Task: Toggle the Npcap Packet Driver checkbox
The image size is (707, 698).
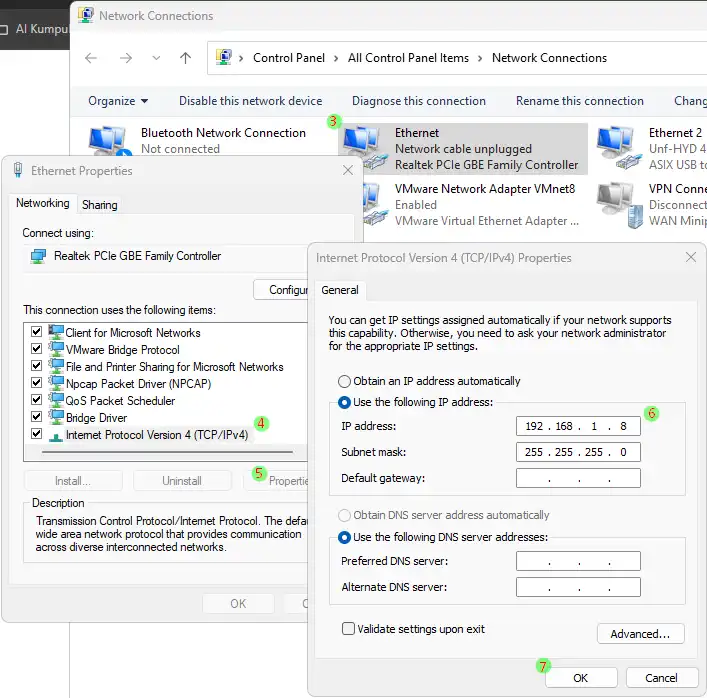Action: [x=37, y=384]
